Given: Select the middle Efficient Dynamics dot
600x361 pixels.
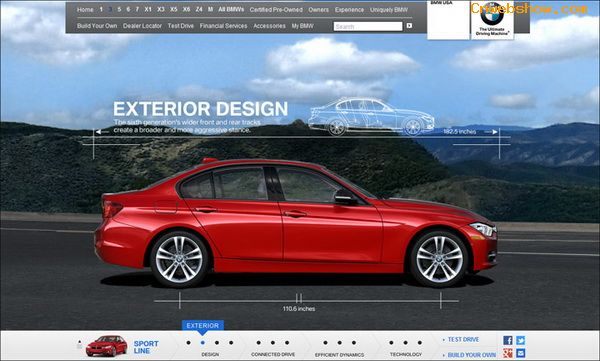Looking at the screenshot, I should (x=339, y=343).
